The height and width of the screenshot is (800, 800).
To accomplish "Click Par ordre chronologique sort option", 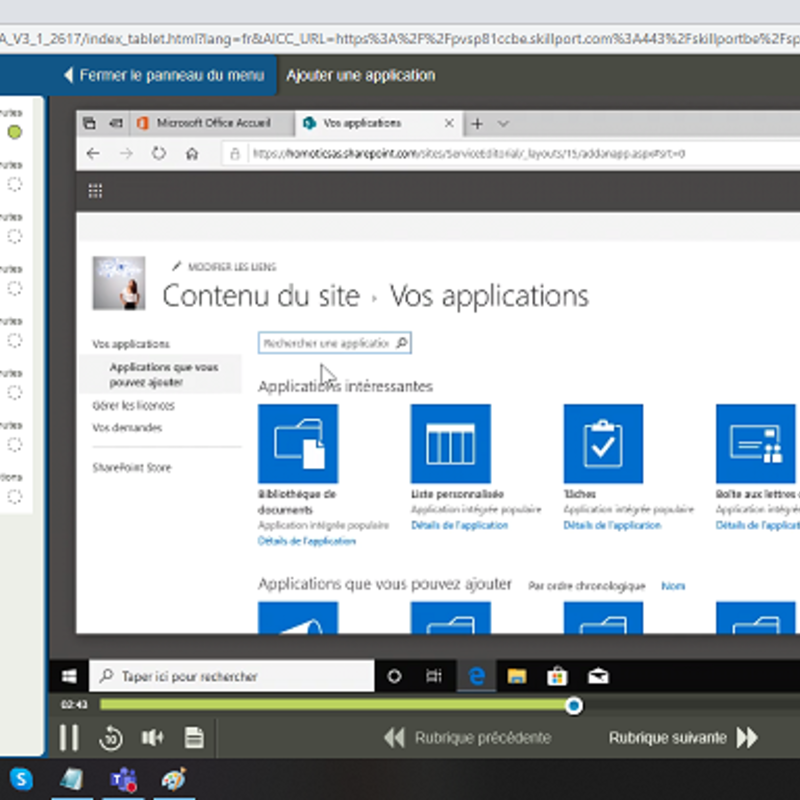I will 586,586.
